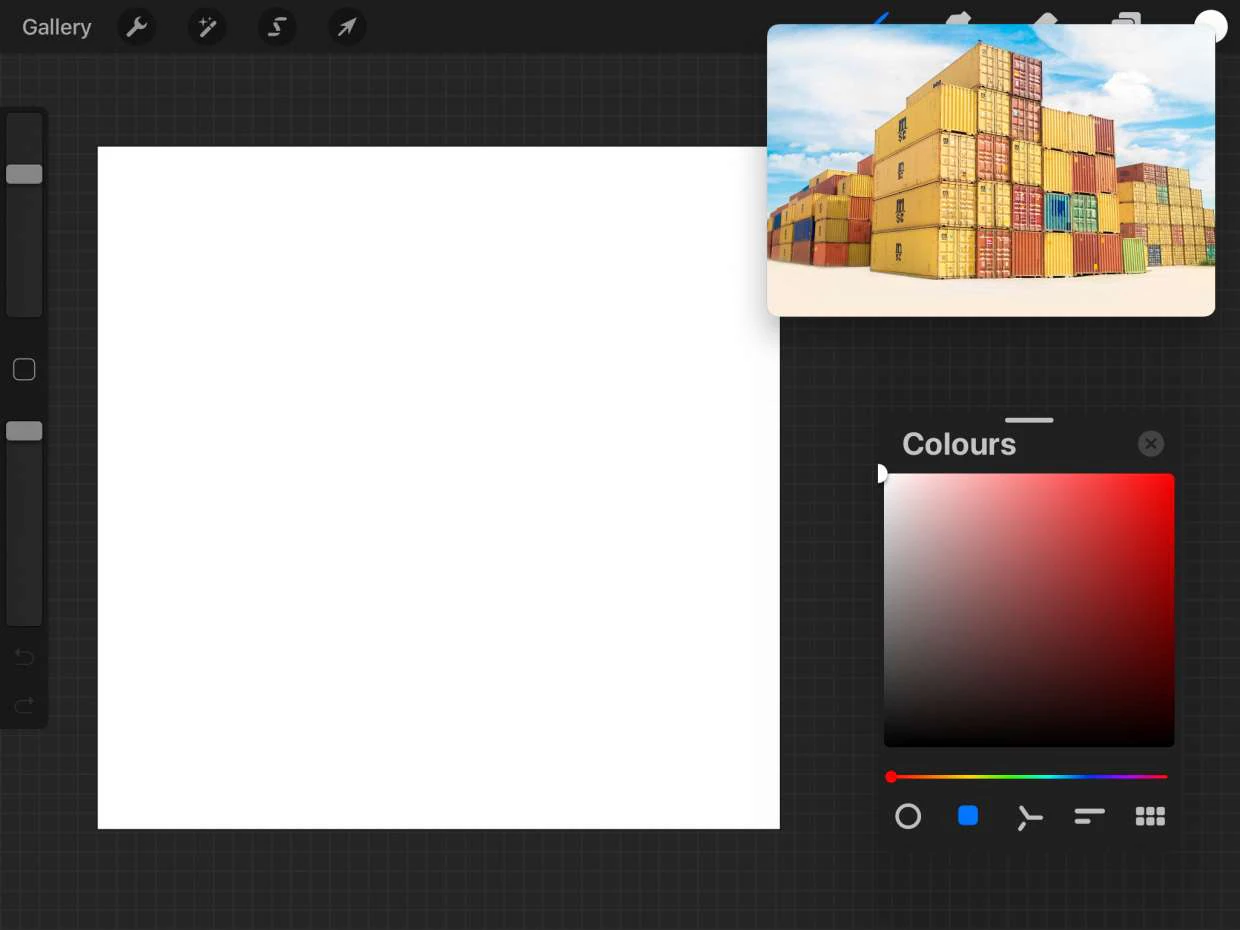Viewport: 1240px width, 930px height.
Task: Tap the Redo arrow in the sidebar
Action: tap(24, 705)
